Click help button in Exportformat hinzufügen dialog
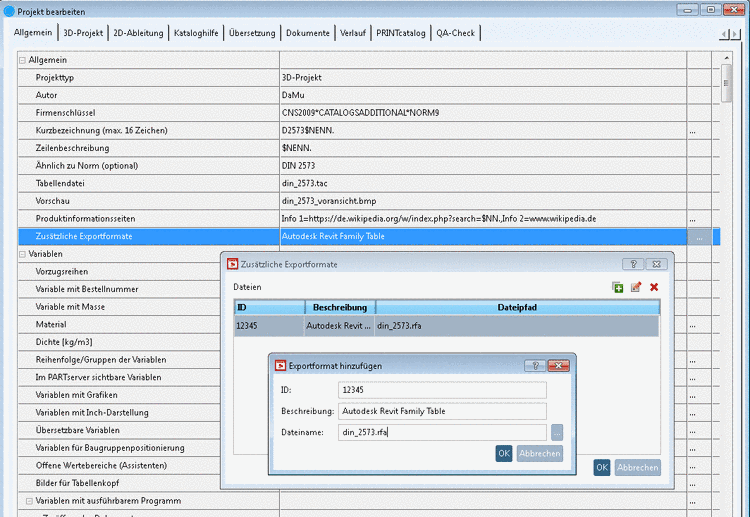The width and height of the screenshot is (750, 517). click(x=535, y=366)
